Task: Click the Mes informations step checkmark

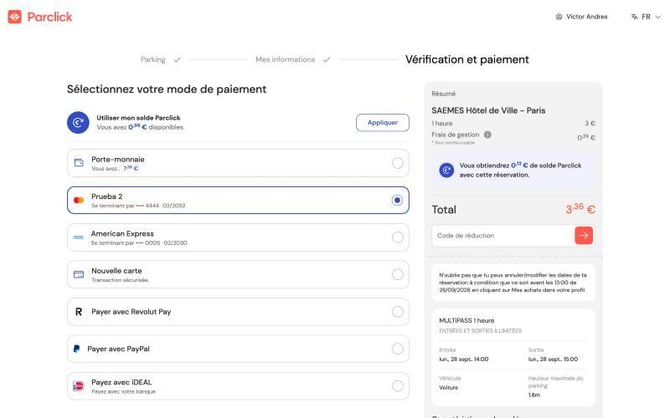Action: coord(326,60)
